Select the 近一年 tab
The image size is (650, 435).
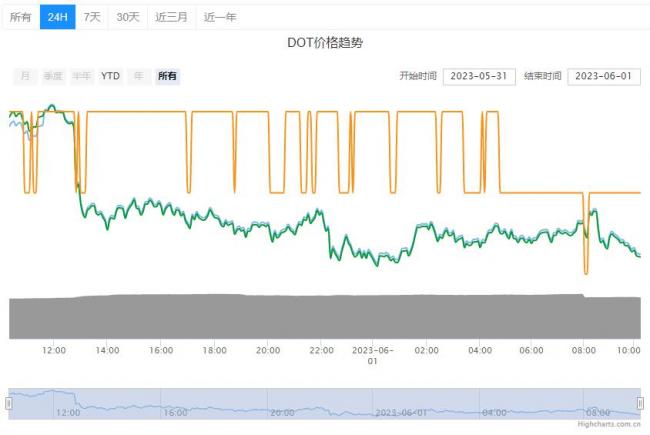click(220, 17)
